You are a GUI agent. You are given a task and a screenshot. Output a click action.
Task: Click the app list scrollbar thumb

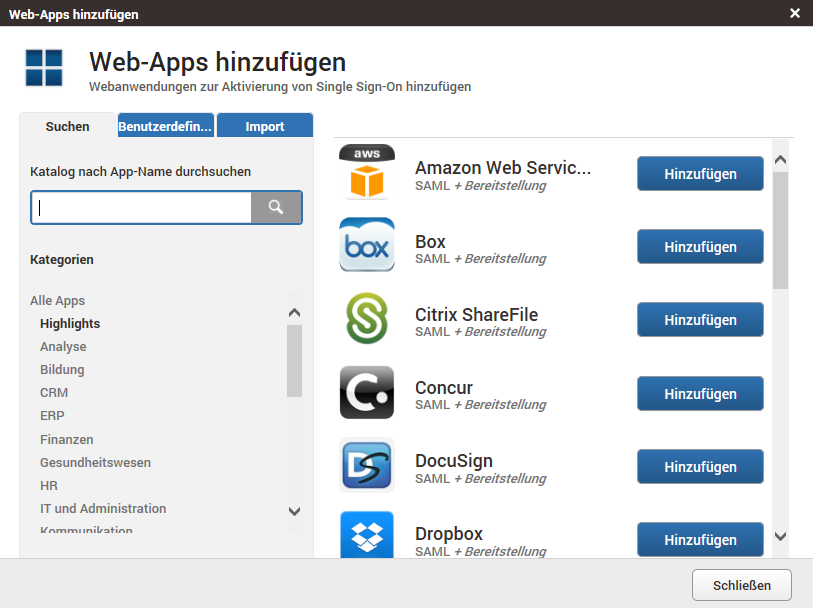click(x=780, y=230)
